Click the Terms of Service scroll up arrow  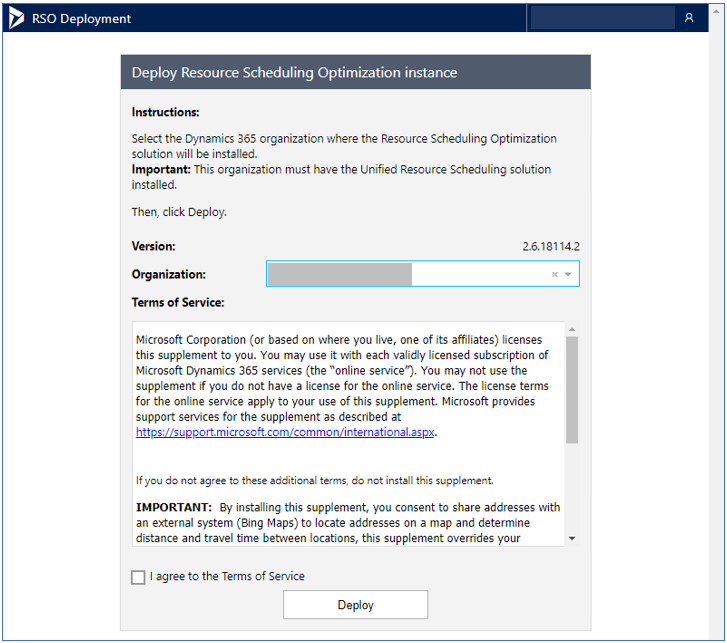[x=572, y=329]
